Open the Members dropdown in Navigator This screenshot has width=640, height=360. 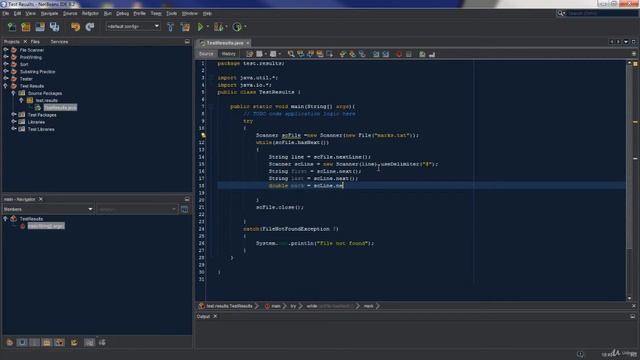[48, 209]
